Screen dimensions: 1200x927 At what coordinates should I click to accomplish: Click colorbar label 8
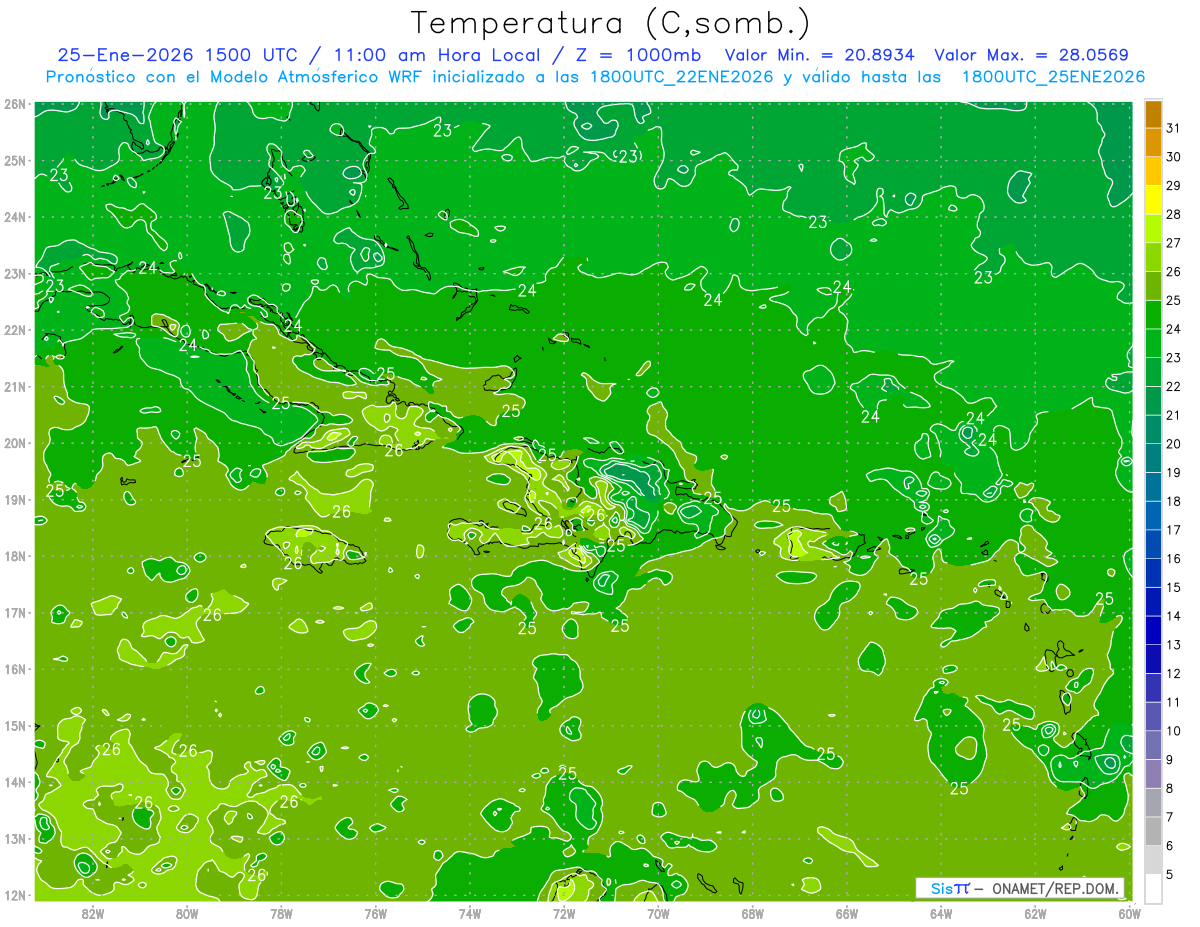(1171, 788)
